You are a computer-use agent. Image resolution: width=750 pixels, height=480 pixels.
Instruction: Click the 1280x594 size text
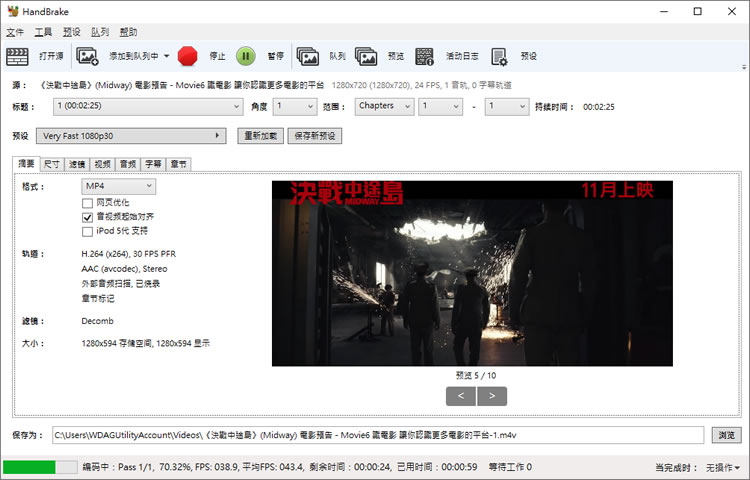(145, 343)
